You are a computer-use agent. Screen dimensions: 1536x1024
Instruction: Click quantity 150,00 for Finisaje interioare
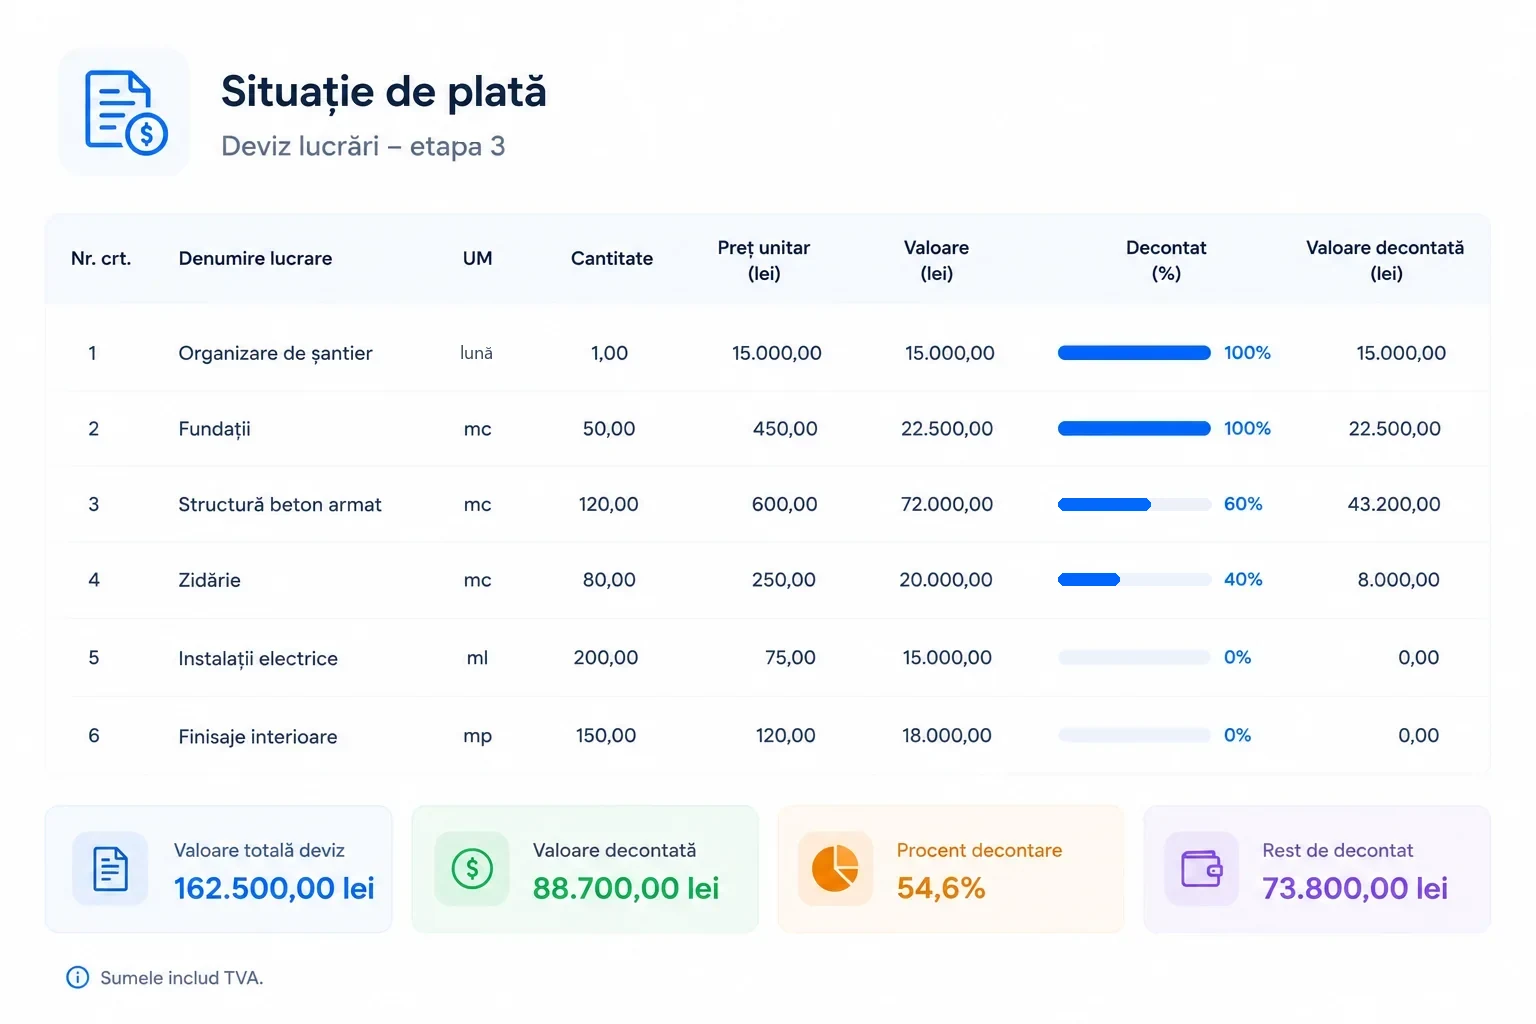pos(606,735)
